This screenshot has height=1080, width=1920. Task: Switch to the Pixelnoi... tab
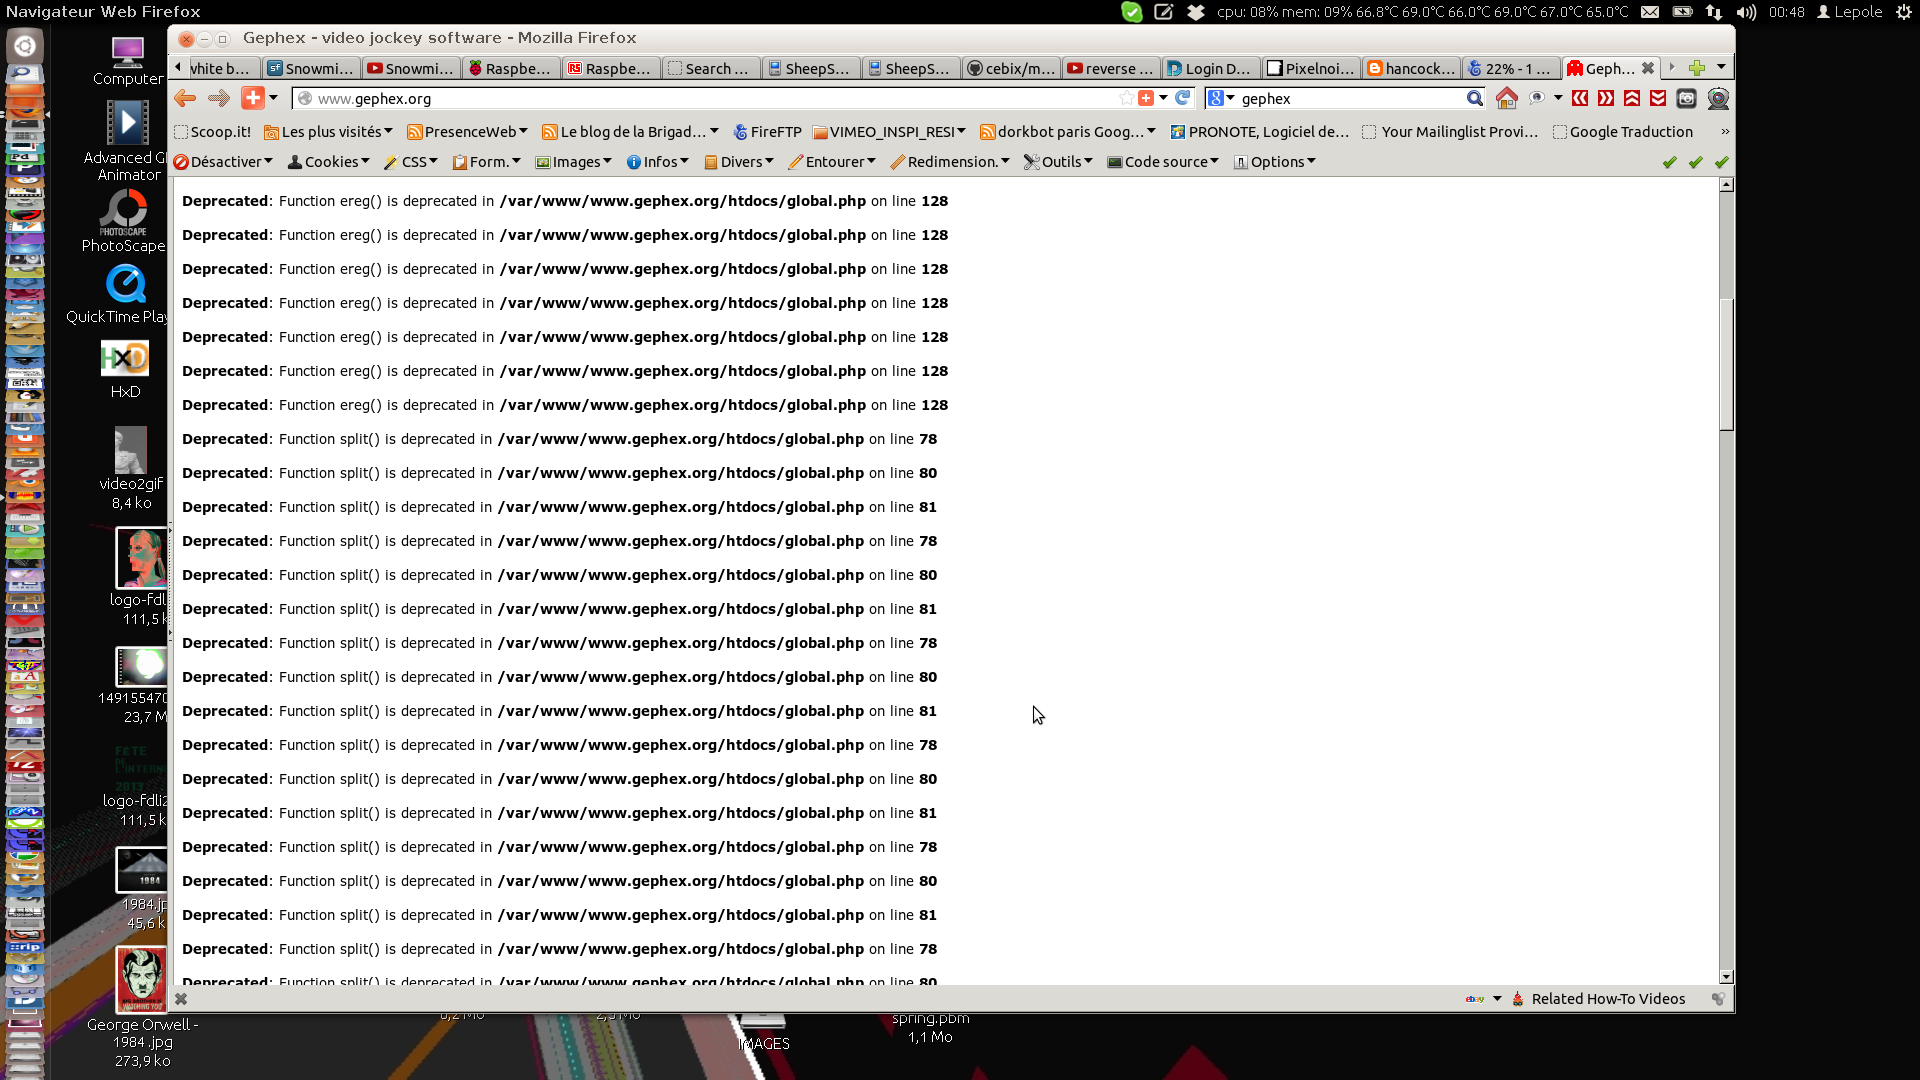tap(1310, 68)
